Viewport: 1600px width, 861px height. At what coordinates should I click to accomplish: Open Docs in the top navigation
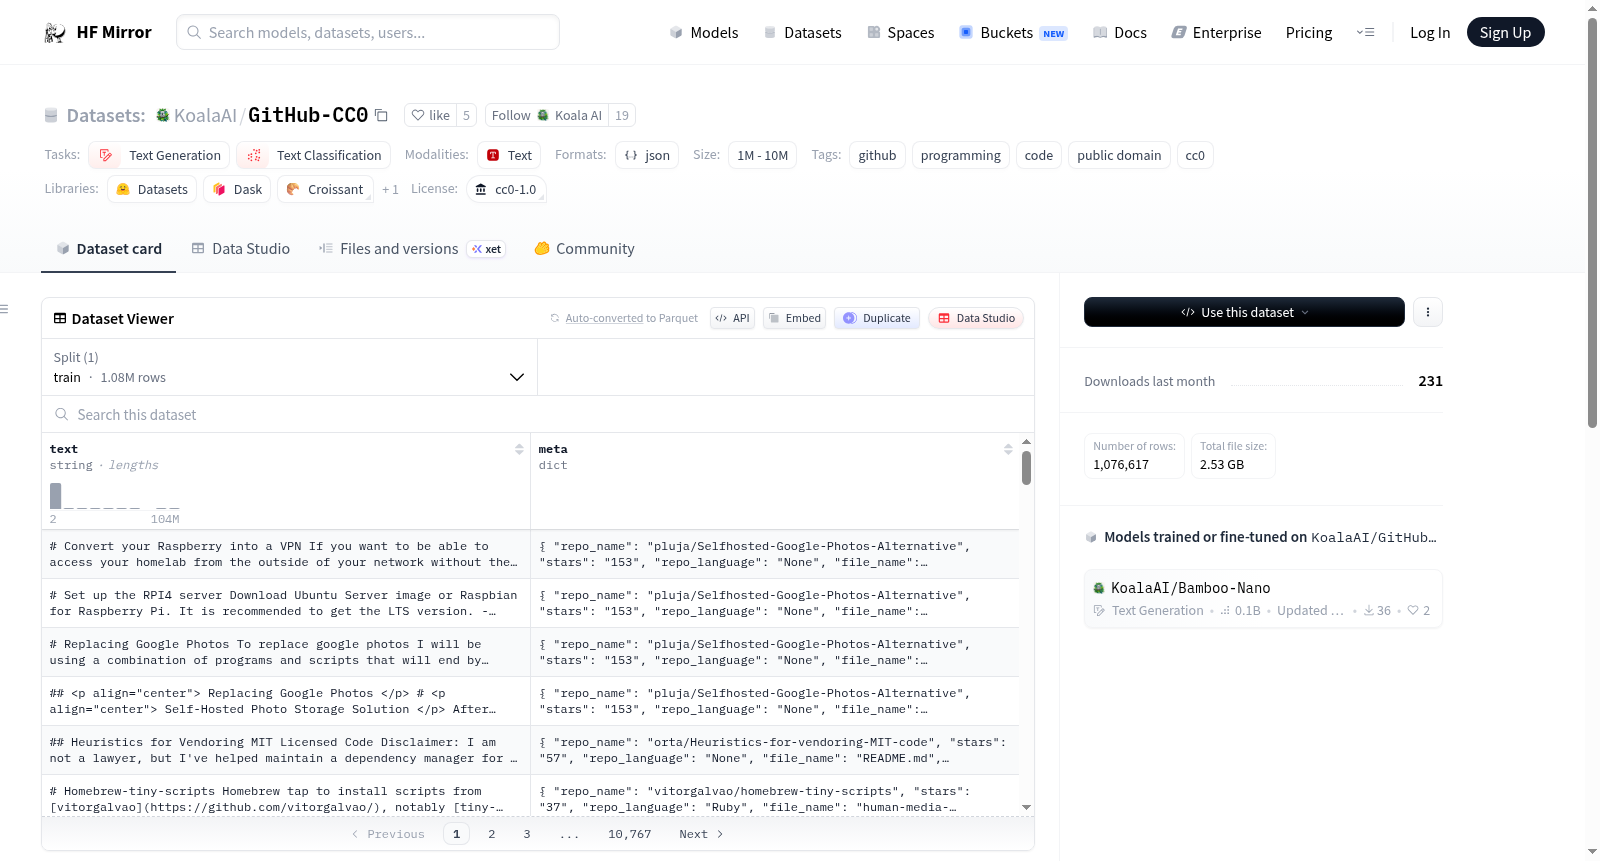point(1119,33)
